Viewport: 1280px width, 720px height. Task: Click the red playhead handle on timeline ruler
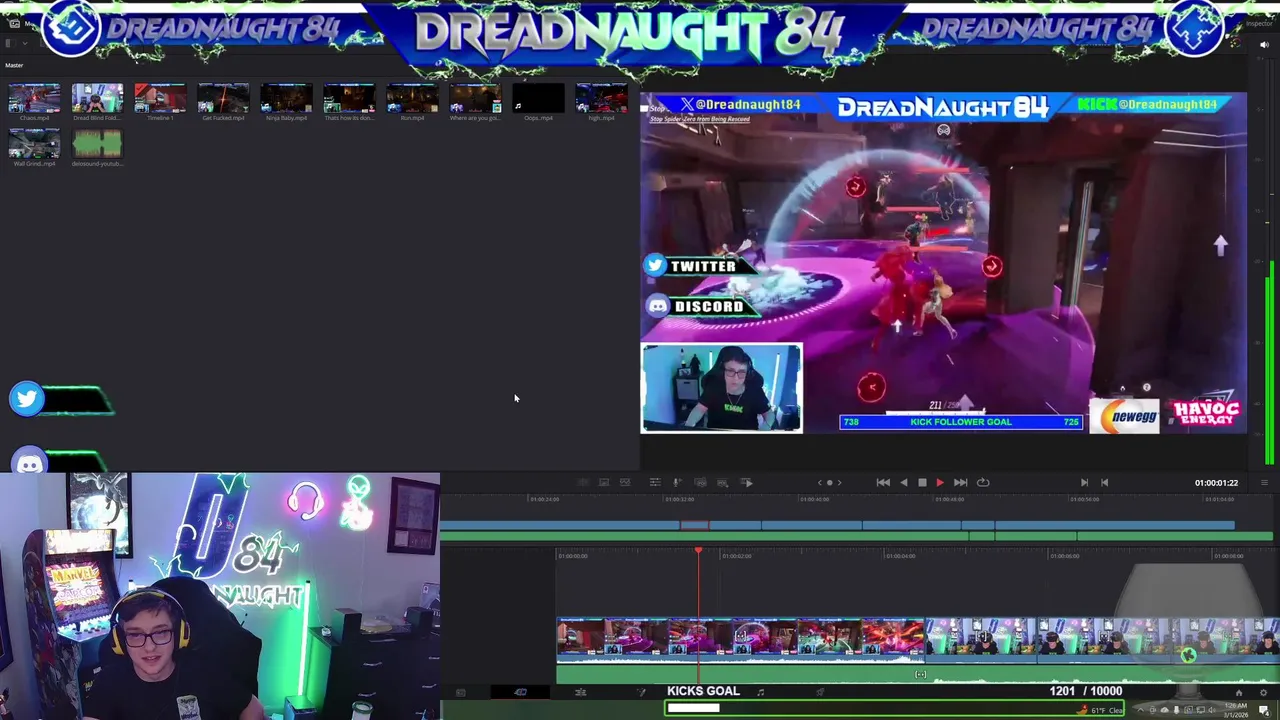coord(698,551)
